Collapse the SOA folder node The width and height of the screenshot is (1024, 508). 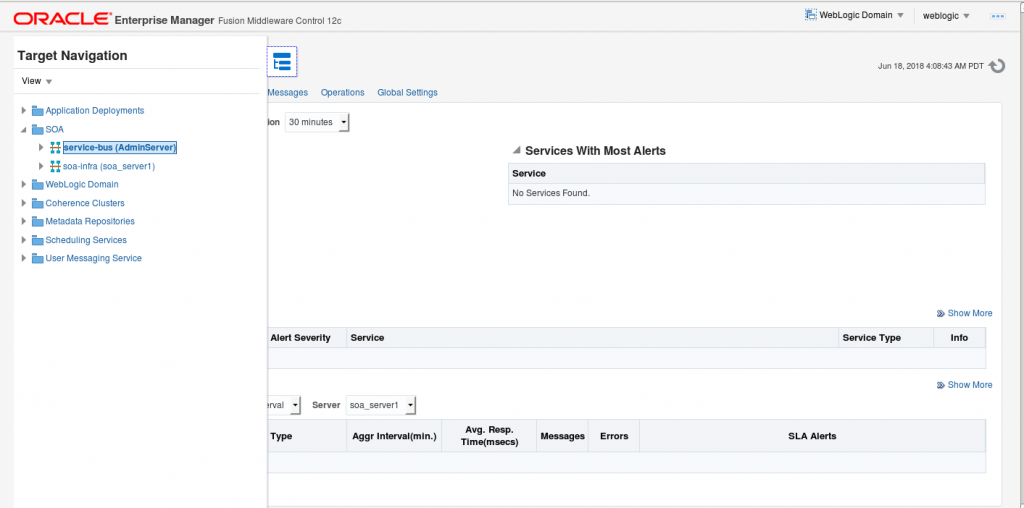click(24, 129)
